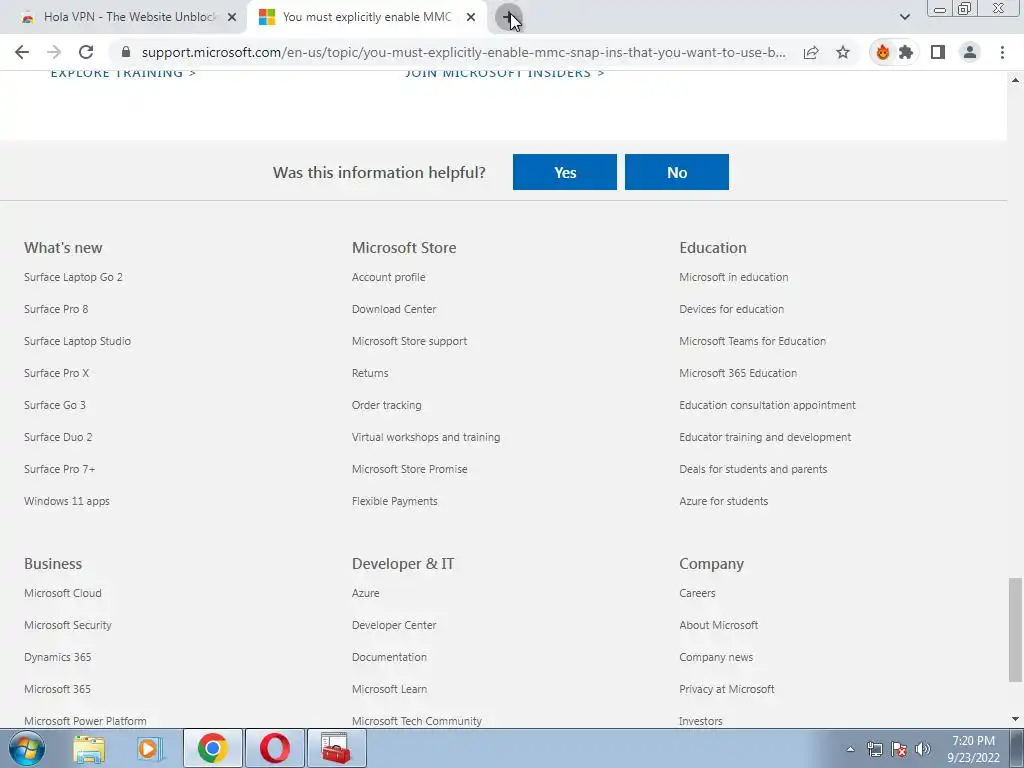Open the Surface Pro X link
The width and height of the screenshot is (1024, 768).
click(x=57, y=373)
